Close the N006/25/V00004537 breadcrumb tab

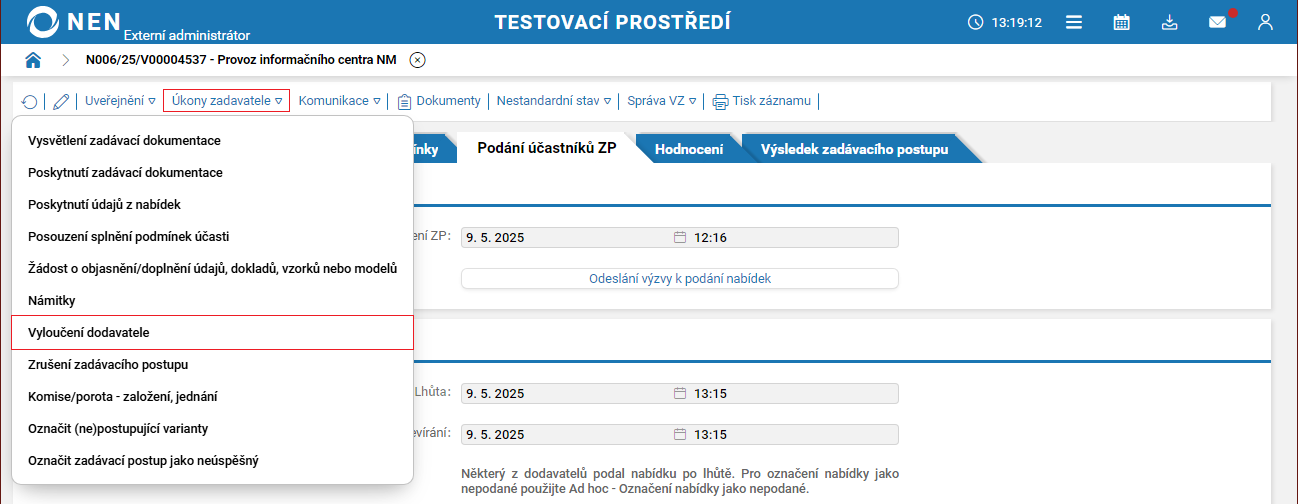click(418, 60)
